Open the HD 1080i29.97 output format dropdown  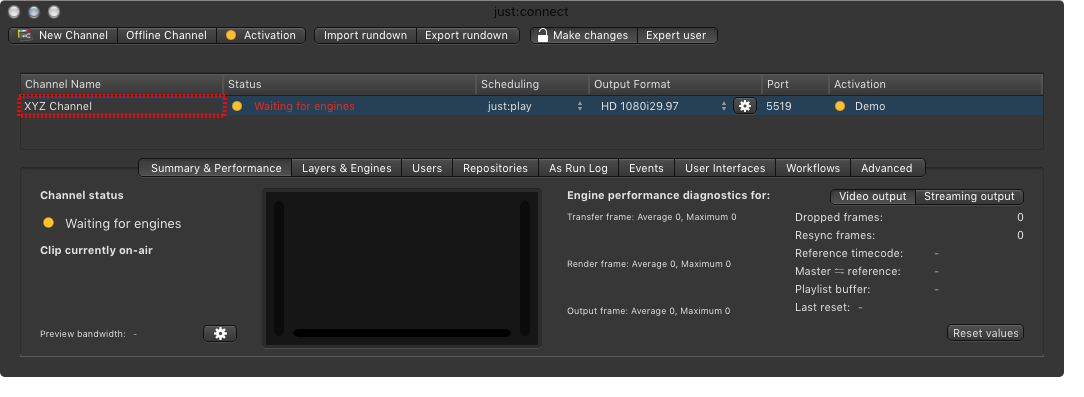point(662,107)
